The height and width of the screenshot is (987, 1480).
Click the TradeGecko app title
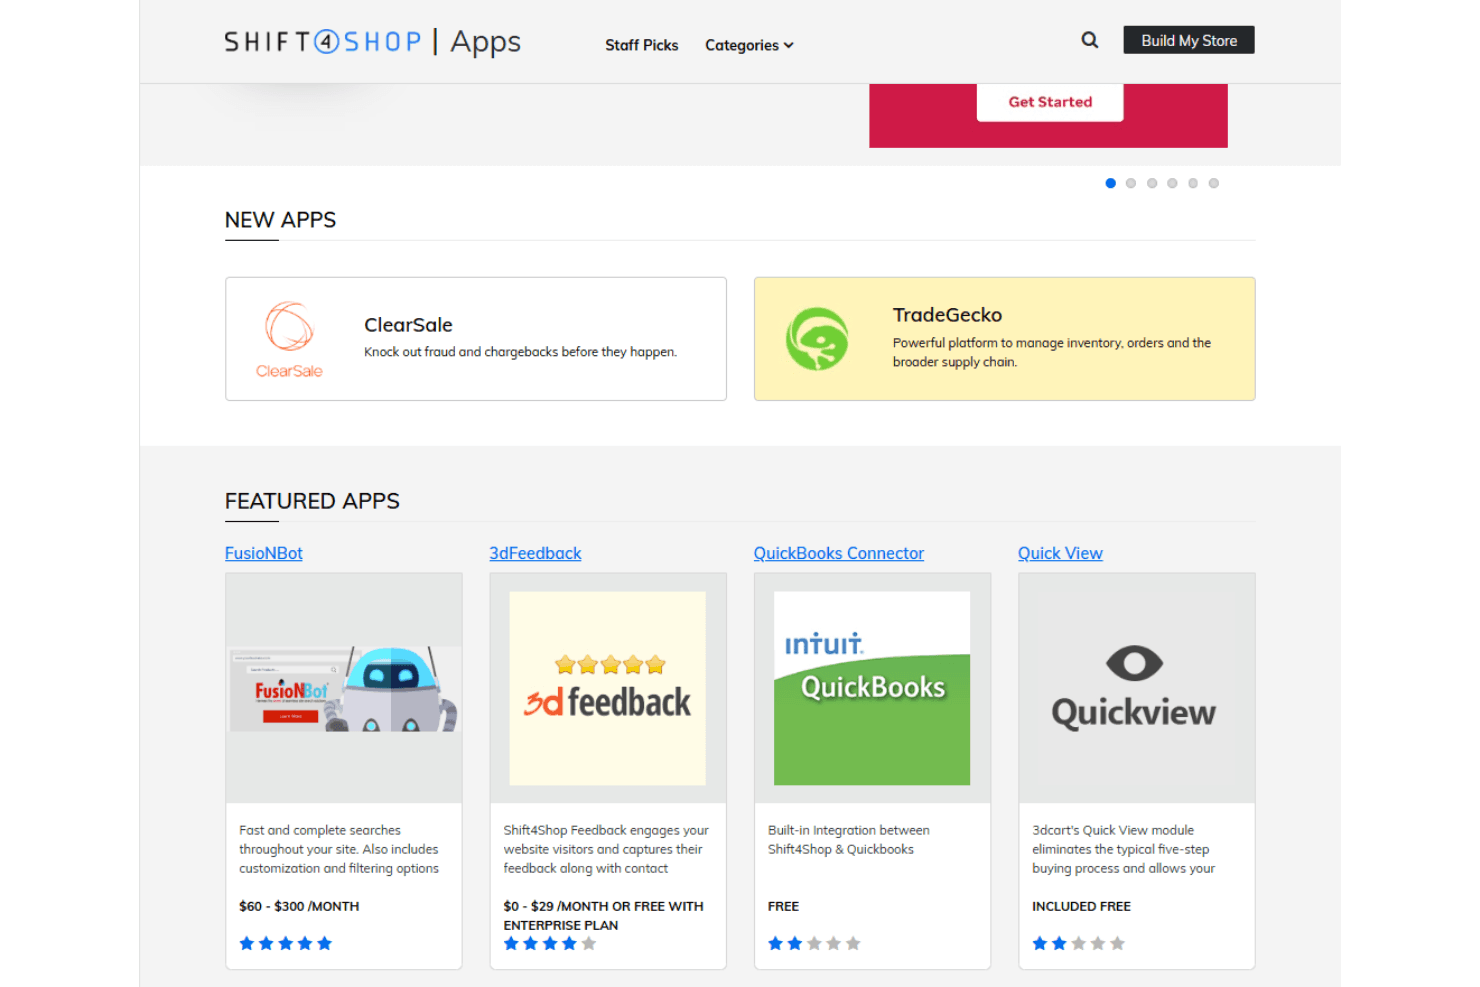click(947, 315)
